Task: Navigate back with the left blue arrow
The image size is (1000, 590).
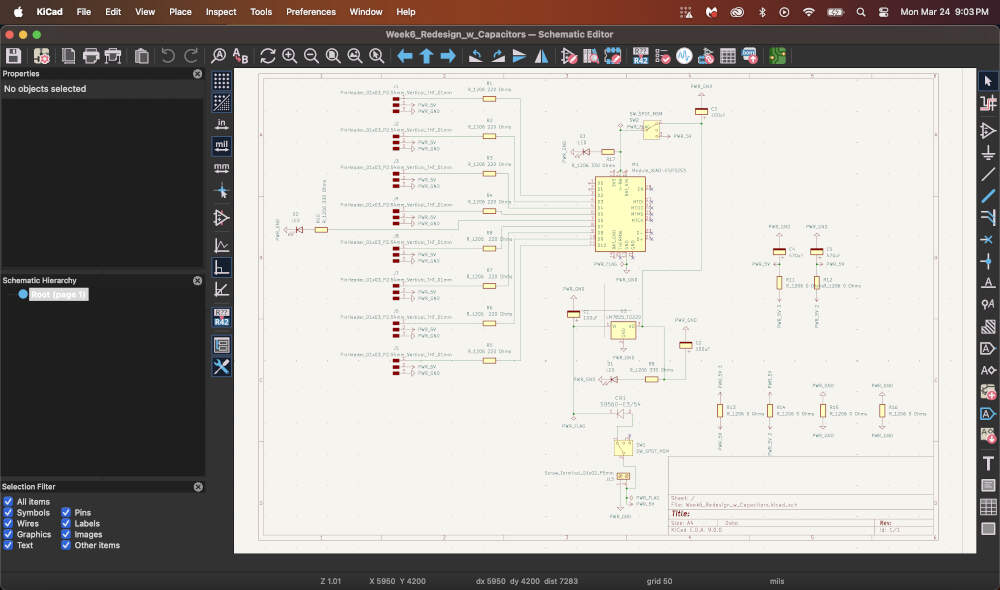Action: click(404, 56)
